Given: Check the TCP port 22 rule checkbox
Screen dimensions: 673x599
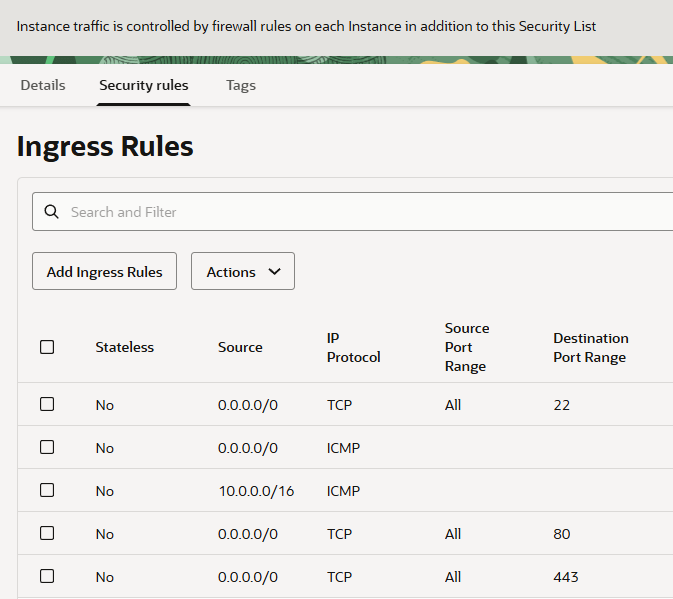Looking at the screenshot, I should (x=47, y=404).
